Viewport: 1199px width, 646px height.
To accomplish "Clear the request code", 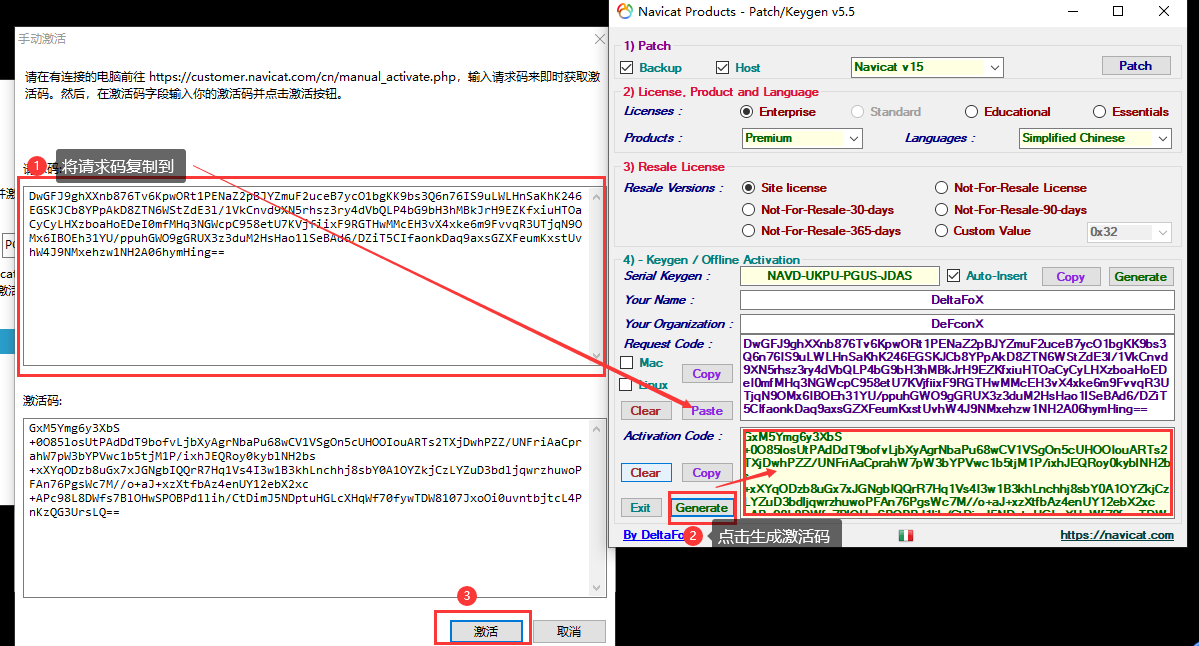I will click(645, 411).
